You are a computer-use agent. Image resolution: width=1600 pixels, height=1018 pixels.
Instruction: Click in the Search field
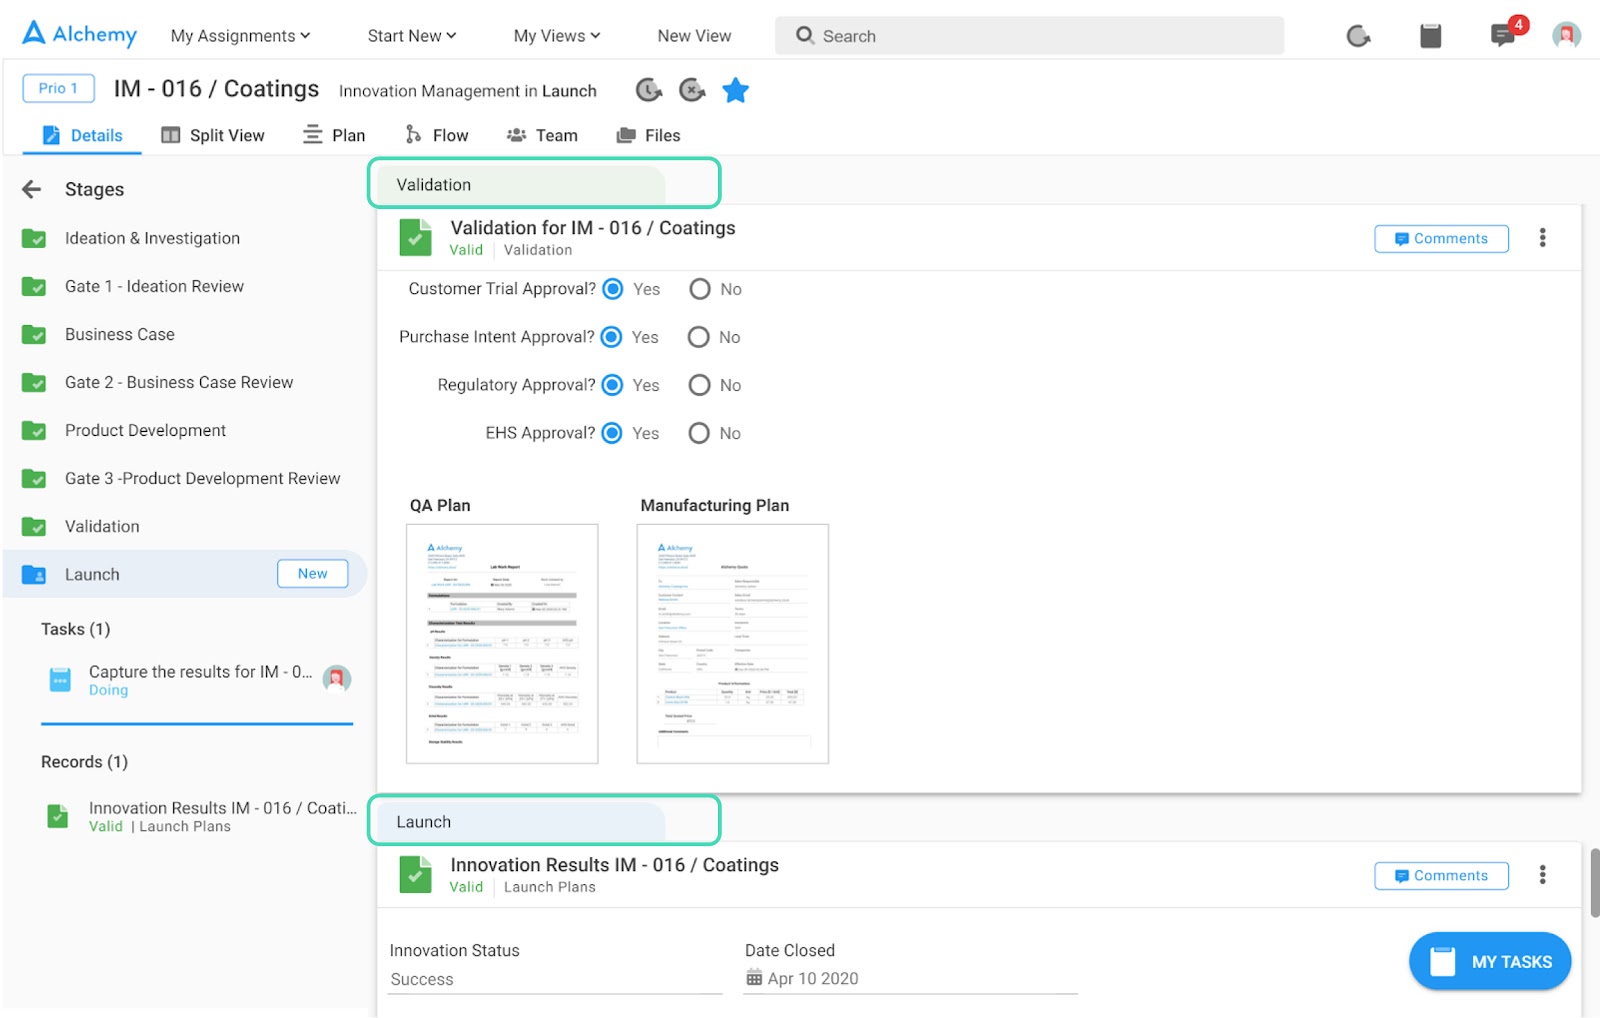coord(1029,36)
